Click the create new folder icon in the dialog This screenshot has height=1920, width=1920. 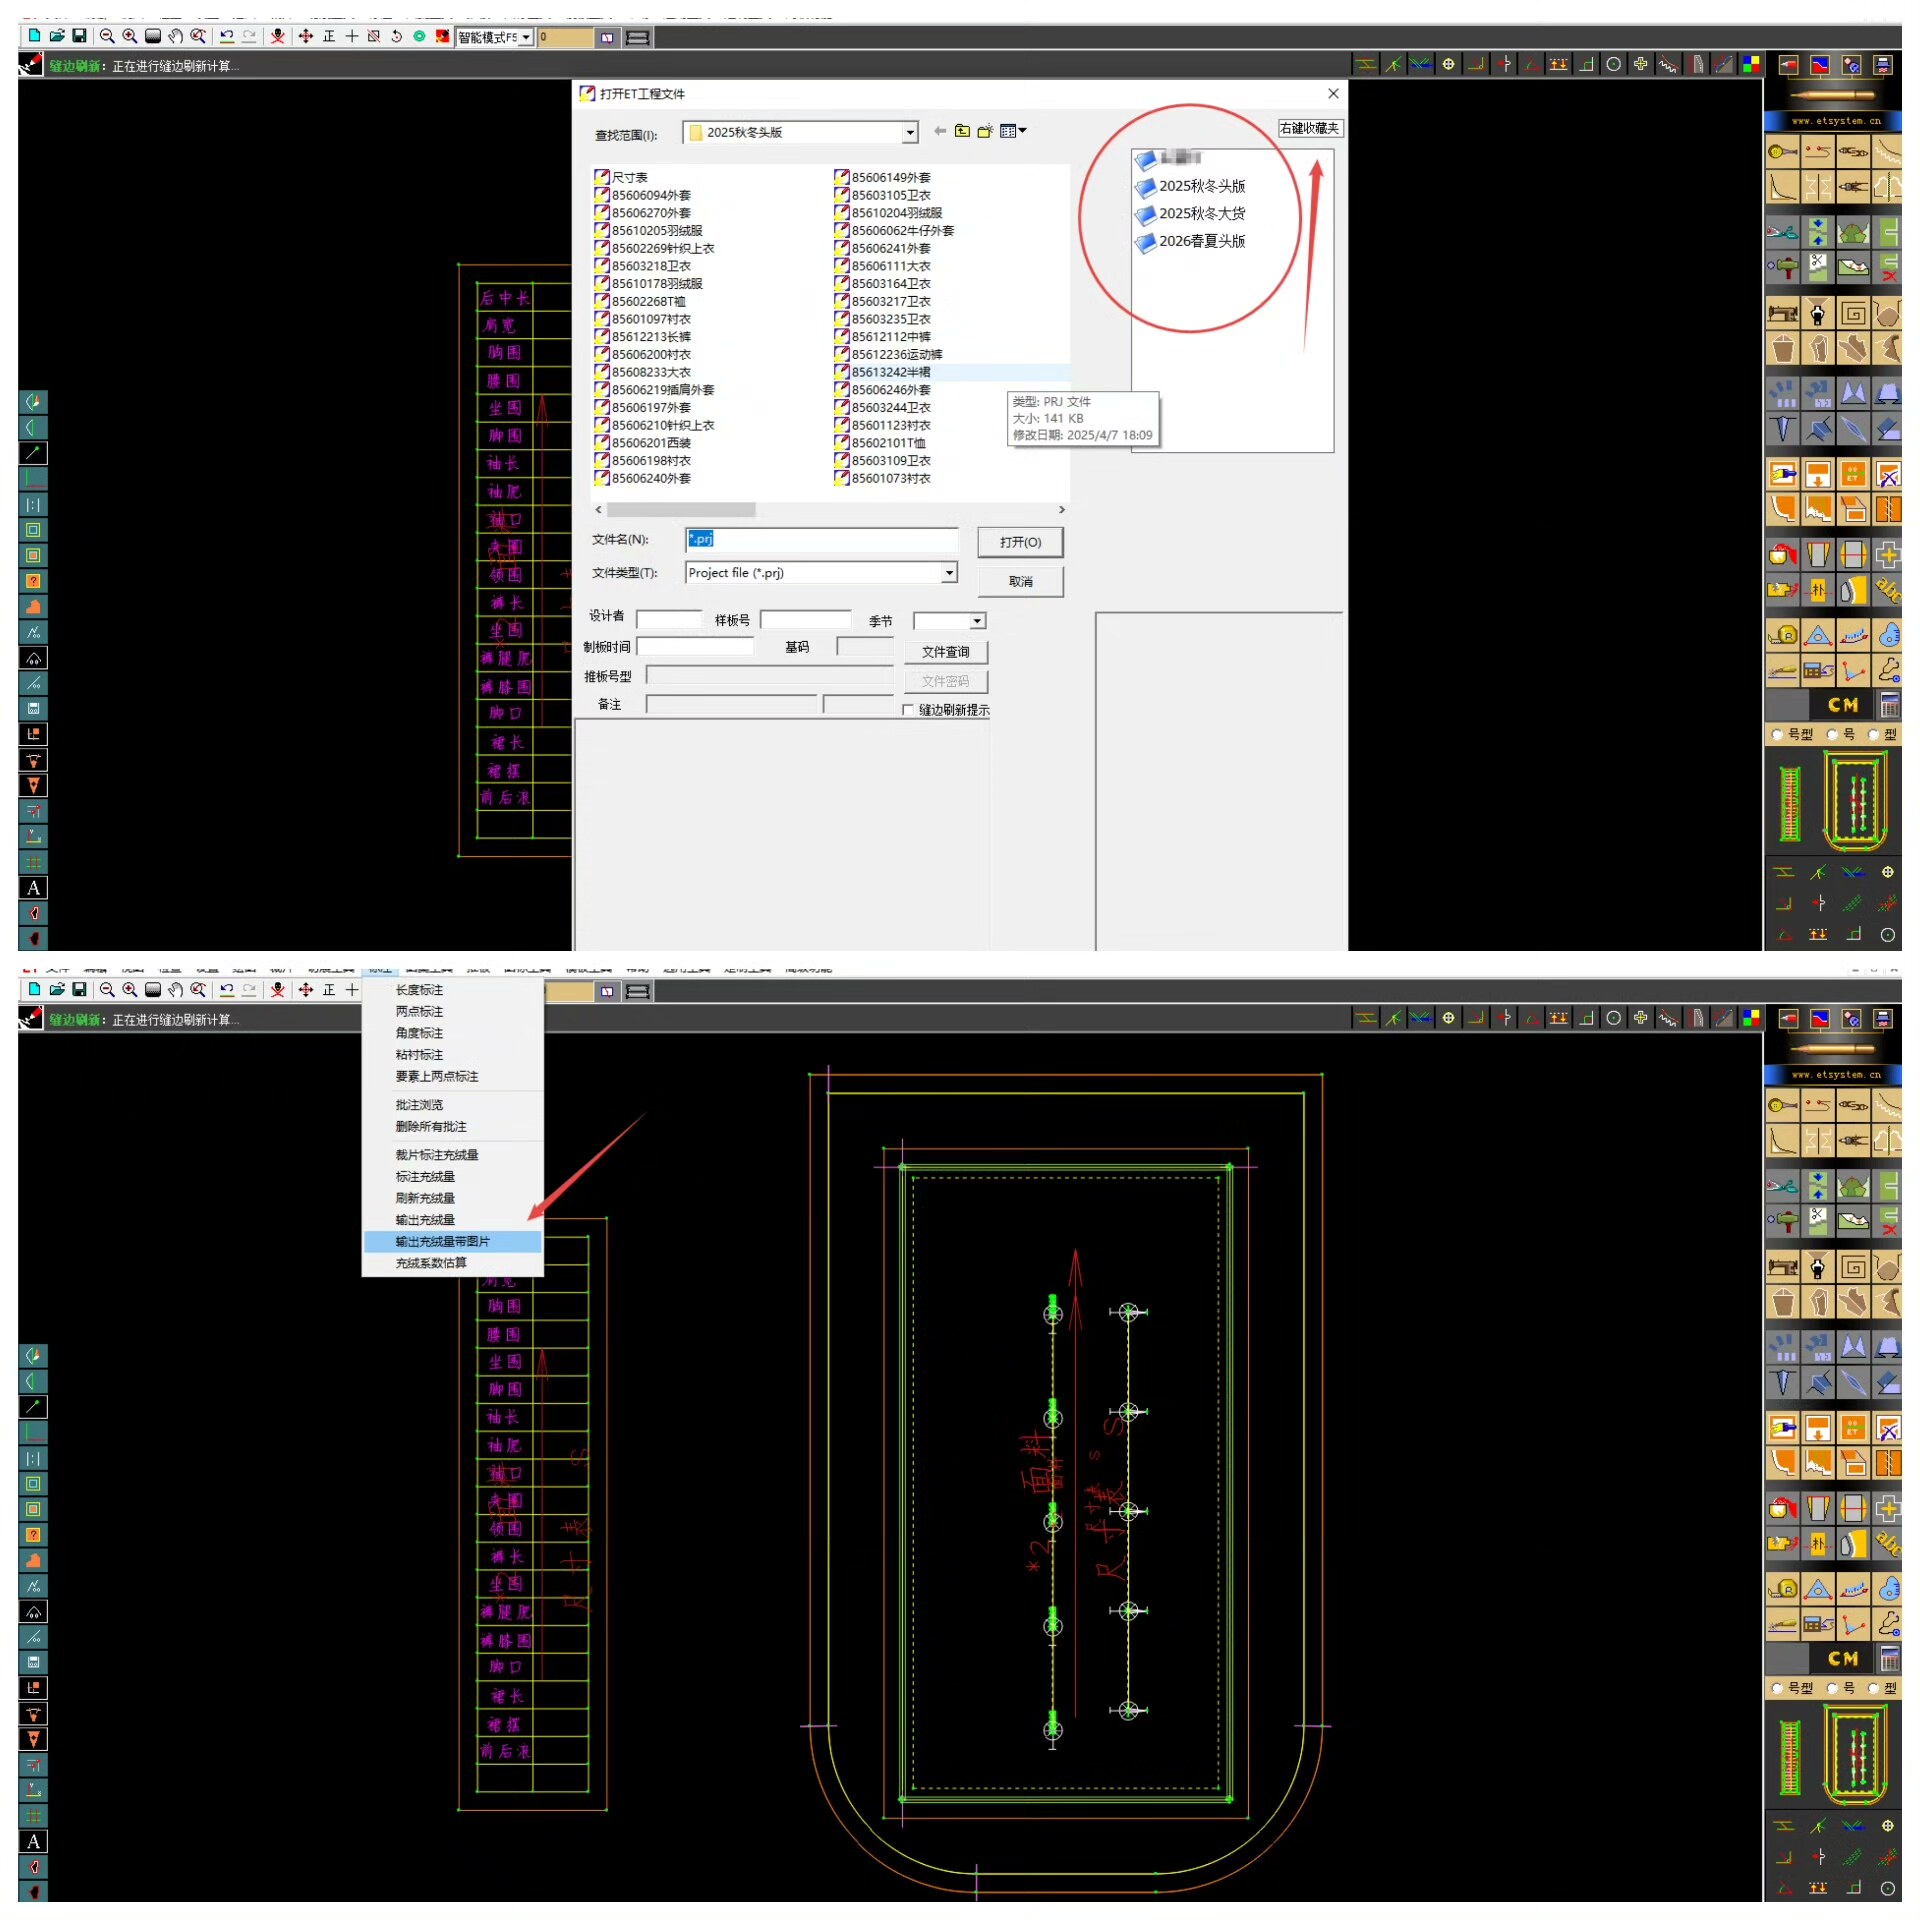(x=985, y=131)
